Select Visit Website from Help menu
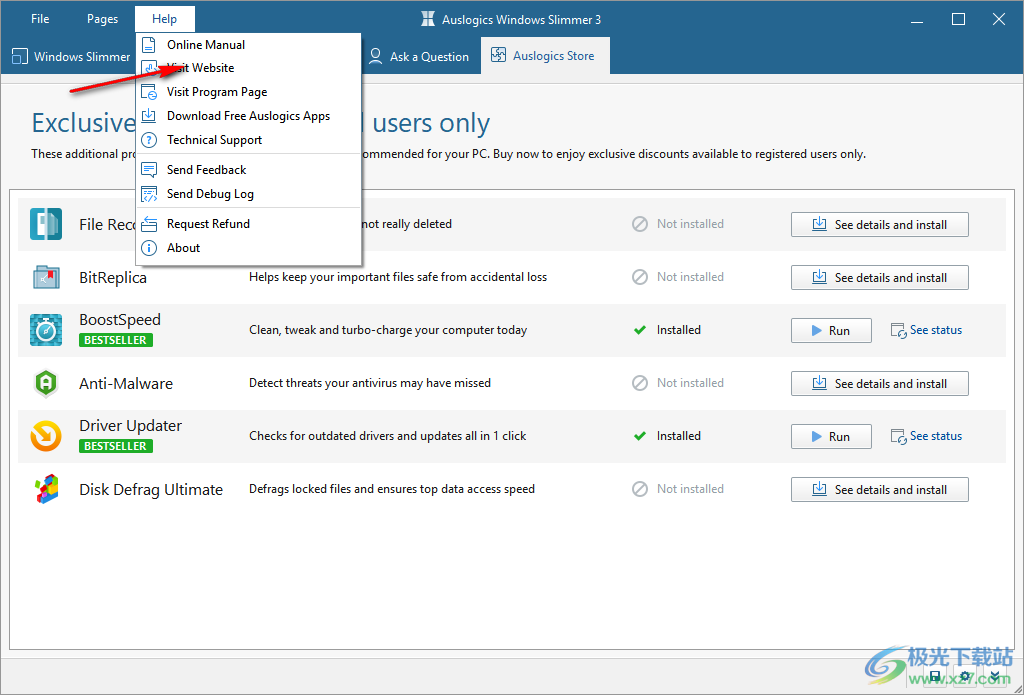The width and height of the screenshot is (1024, 695). tap(200, 68)
